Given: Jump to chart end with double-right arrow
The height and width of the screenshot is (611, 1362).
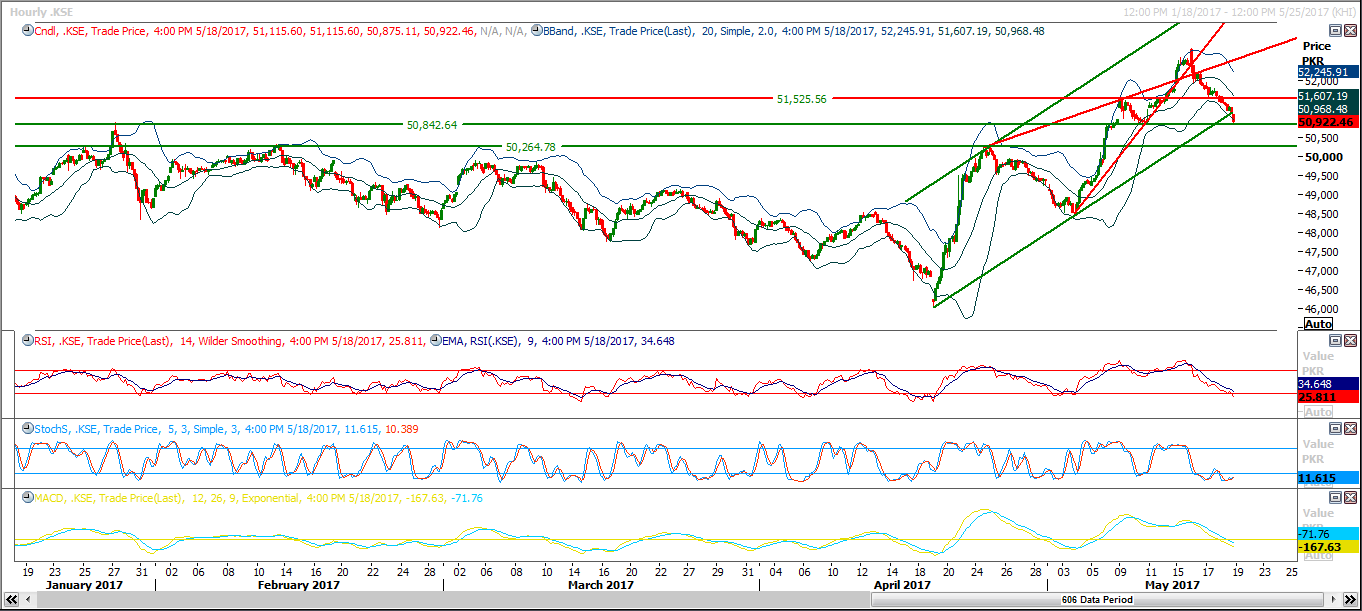Looking at the screenshot, I should (1350, 600).
